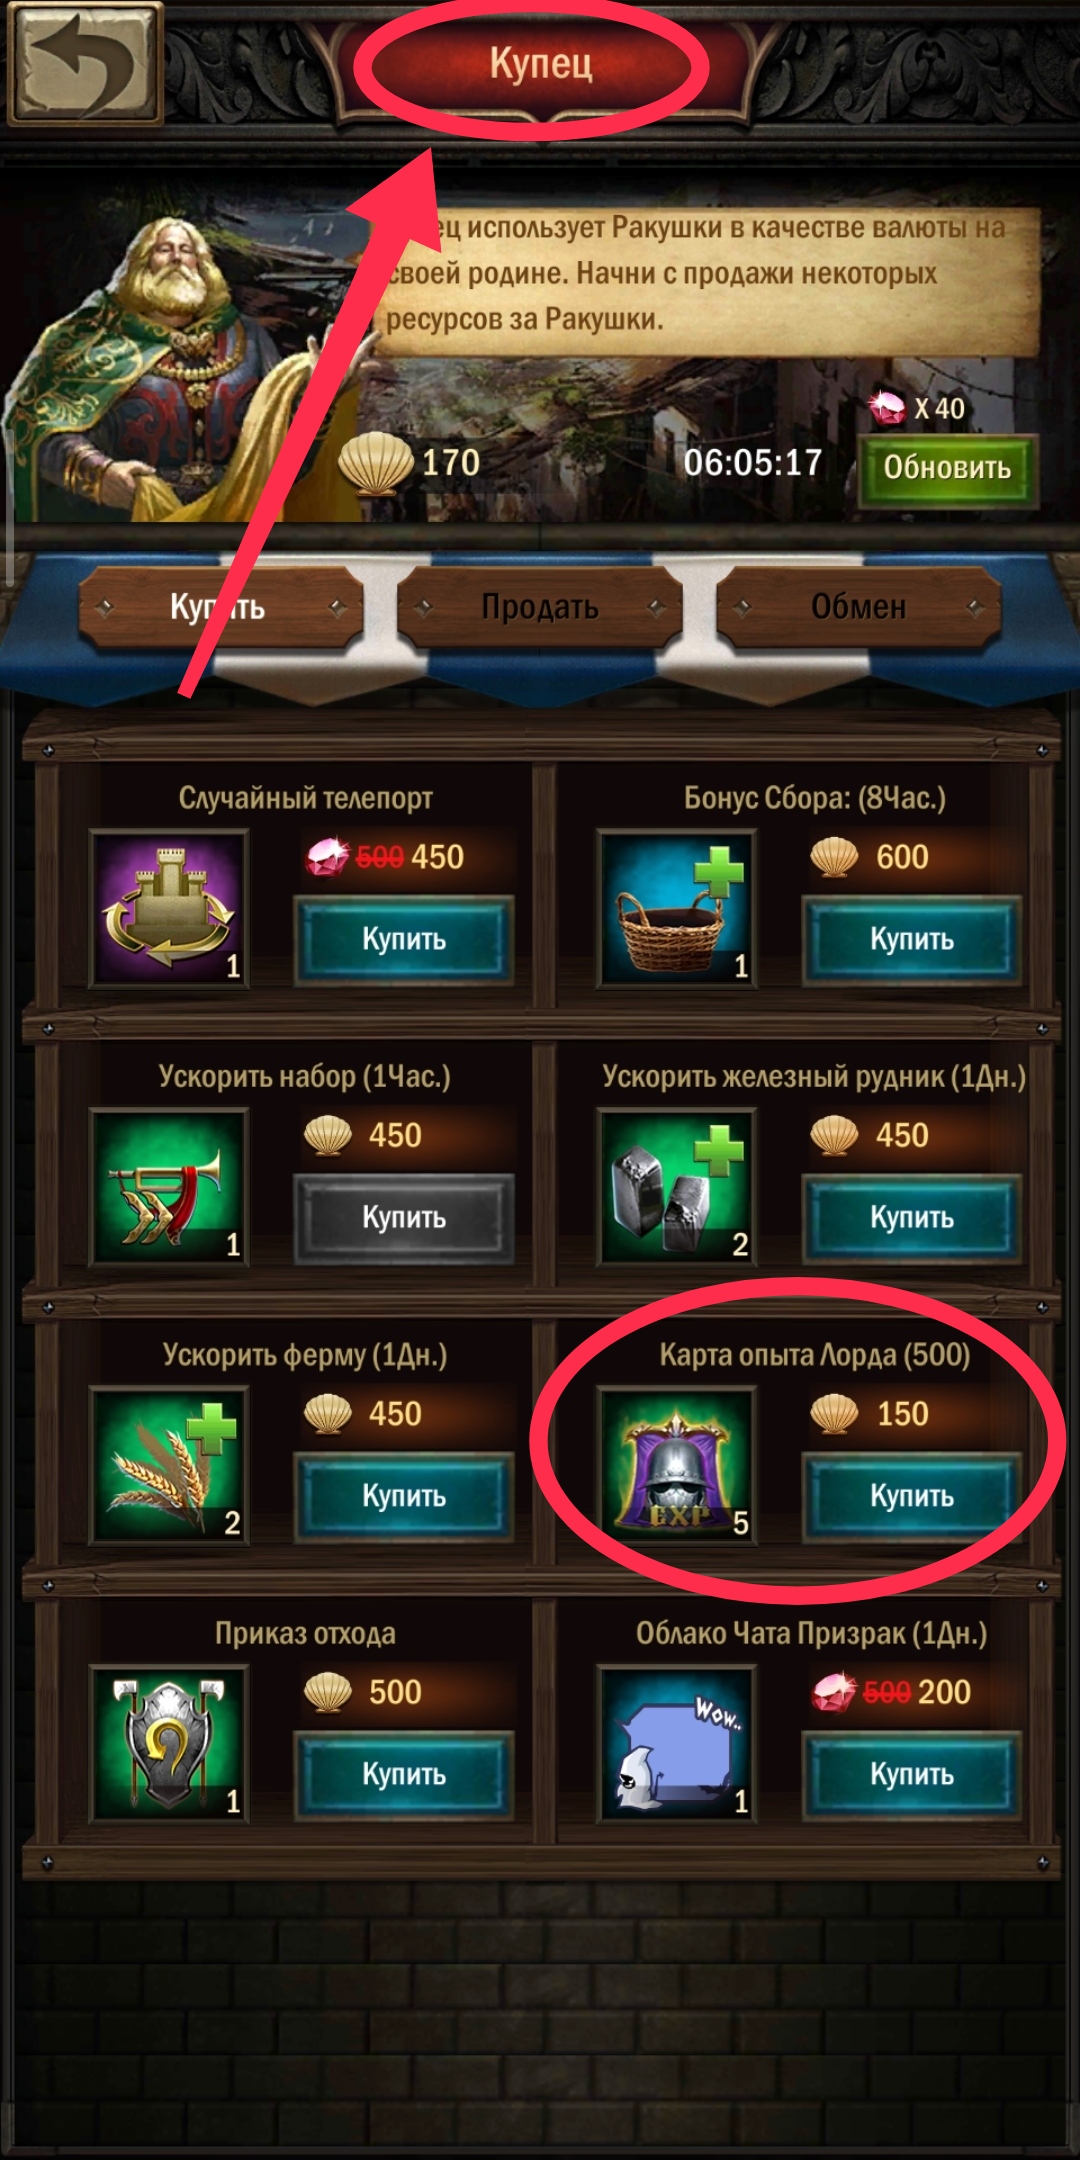Switch to the Продать tab
The width and height of the screenshot is (1080, 2160).
pos(540,607)
